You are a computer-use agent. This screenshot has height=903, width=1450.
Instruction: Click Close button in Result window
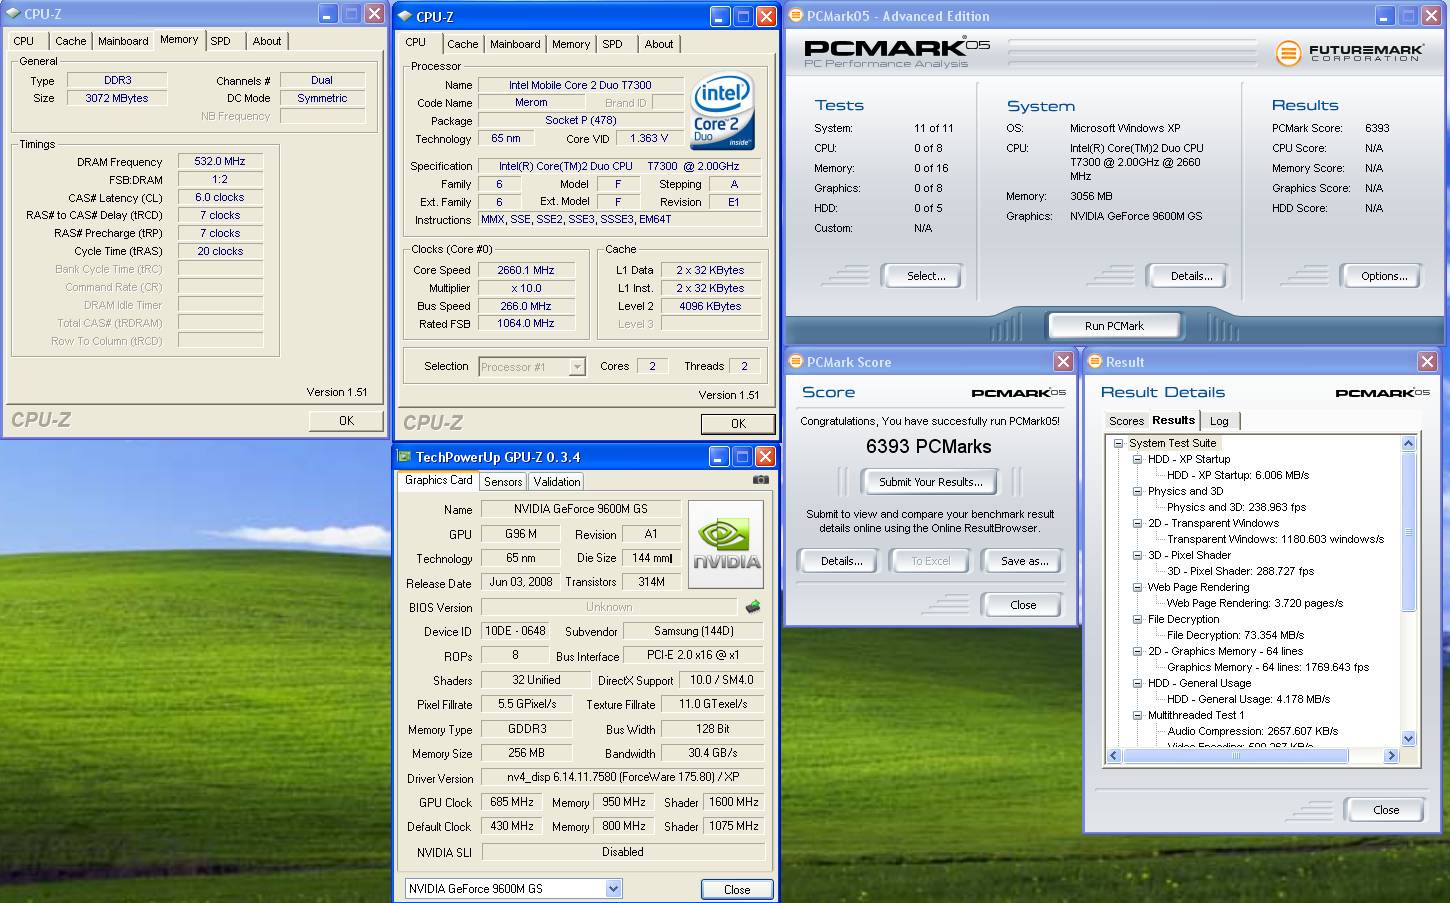[1386, 810]
